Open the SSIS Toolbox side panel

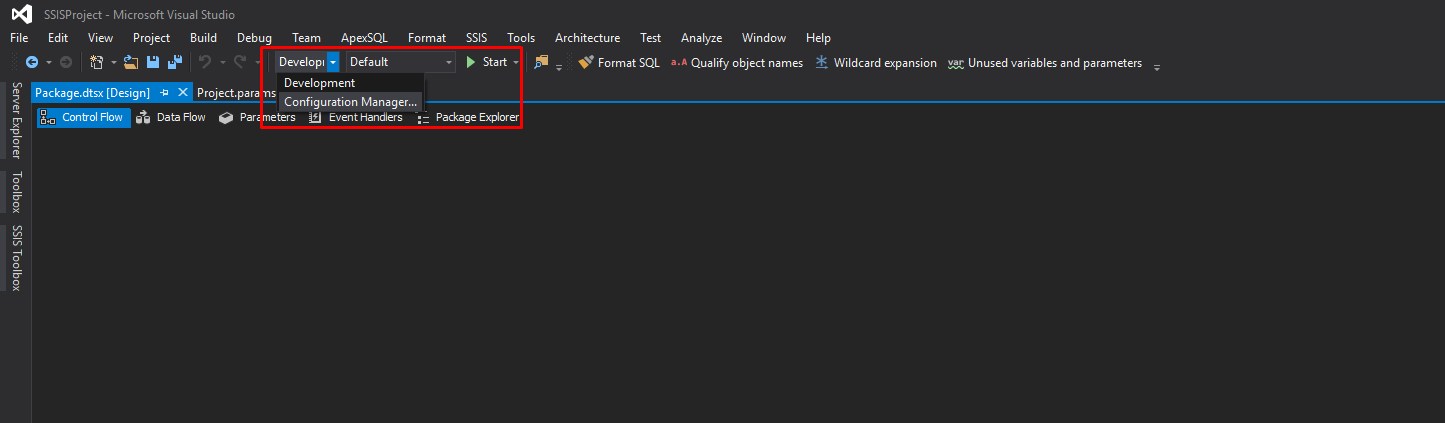click(x=16, y=257)
